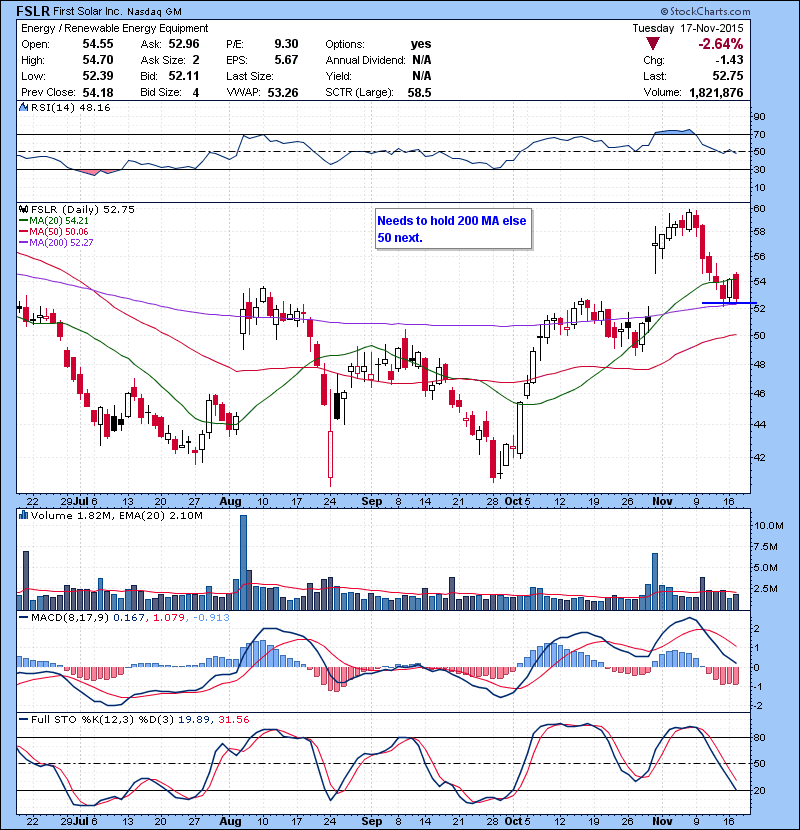Click the red down-triangle change indicator
Viewport: 800px width, 830px height.
pos(653,43)
